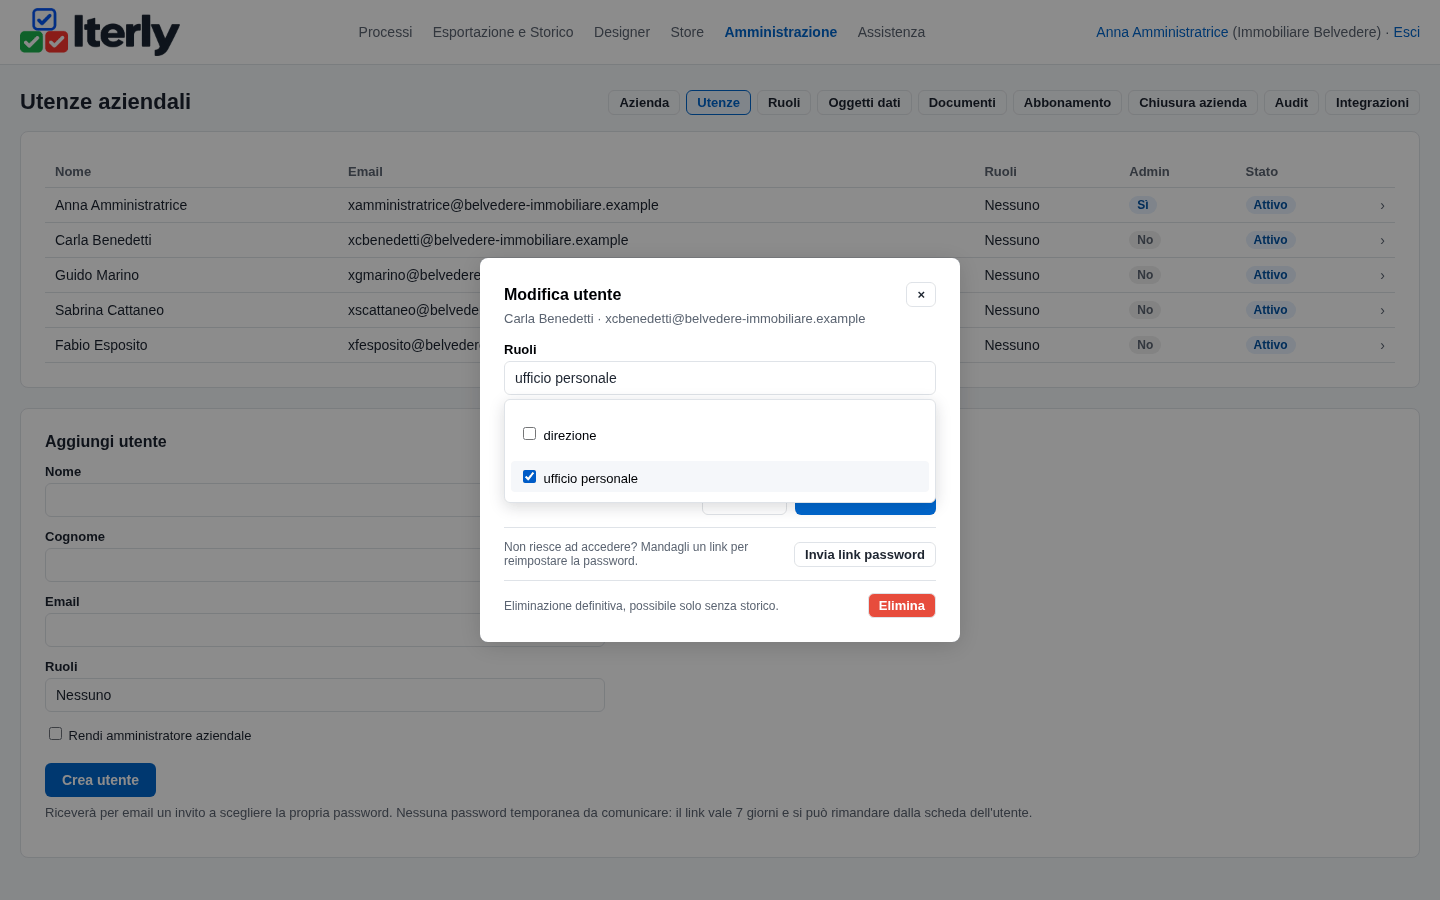This screenshot has height=900, width=1440.
Task: Send the Invia link password
Action: point(865,555)
